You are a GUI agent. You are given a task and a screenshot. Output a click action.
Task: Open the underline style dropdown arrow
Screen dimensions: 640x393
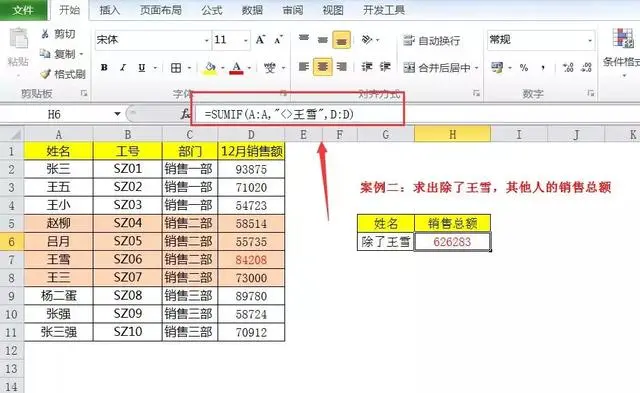pos(155,68)
